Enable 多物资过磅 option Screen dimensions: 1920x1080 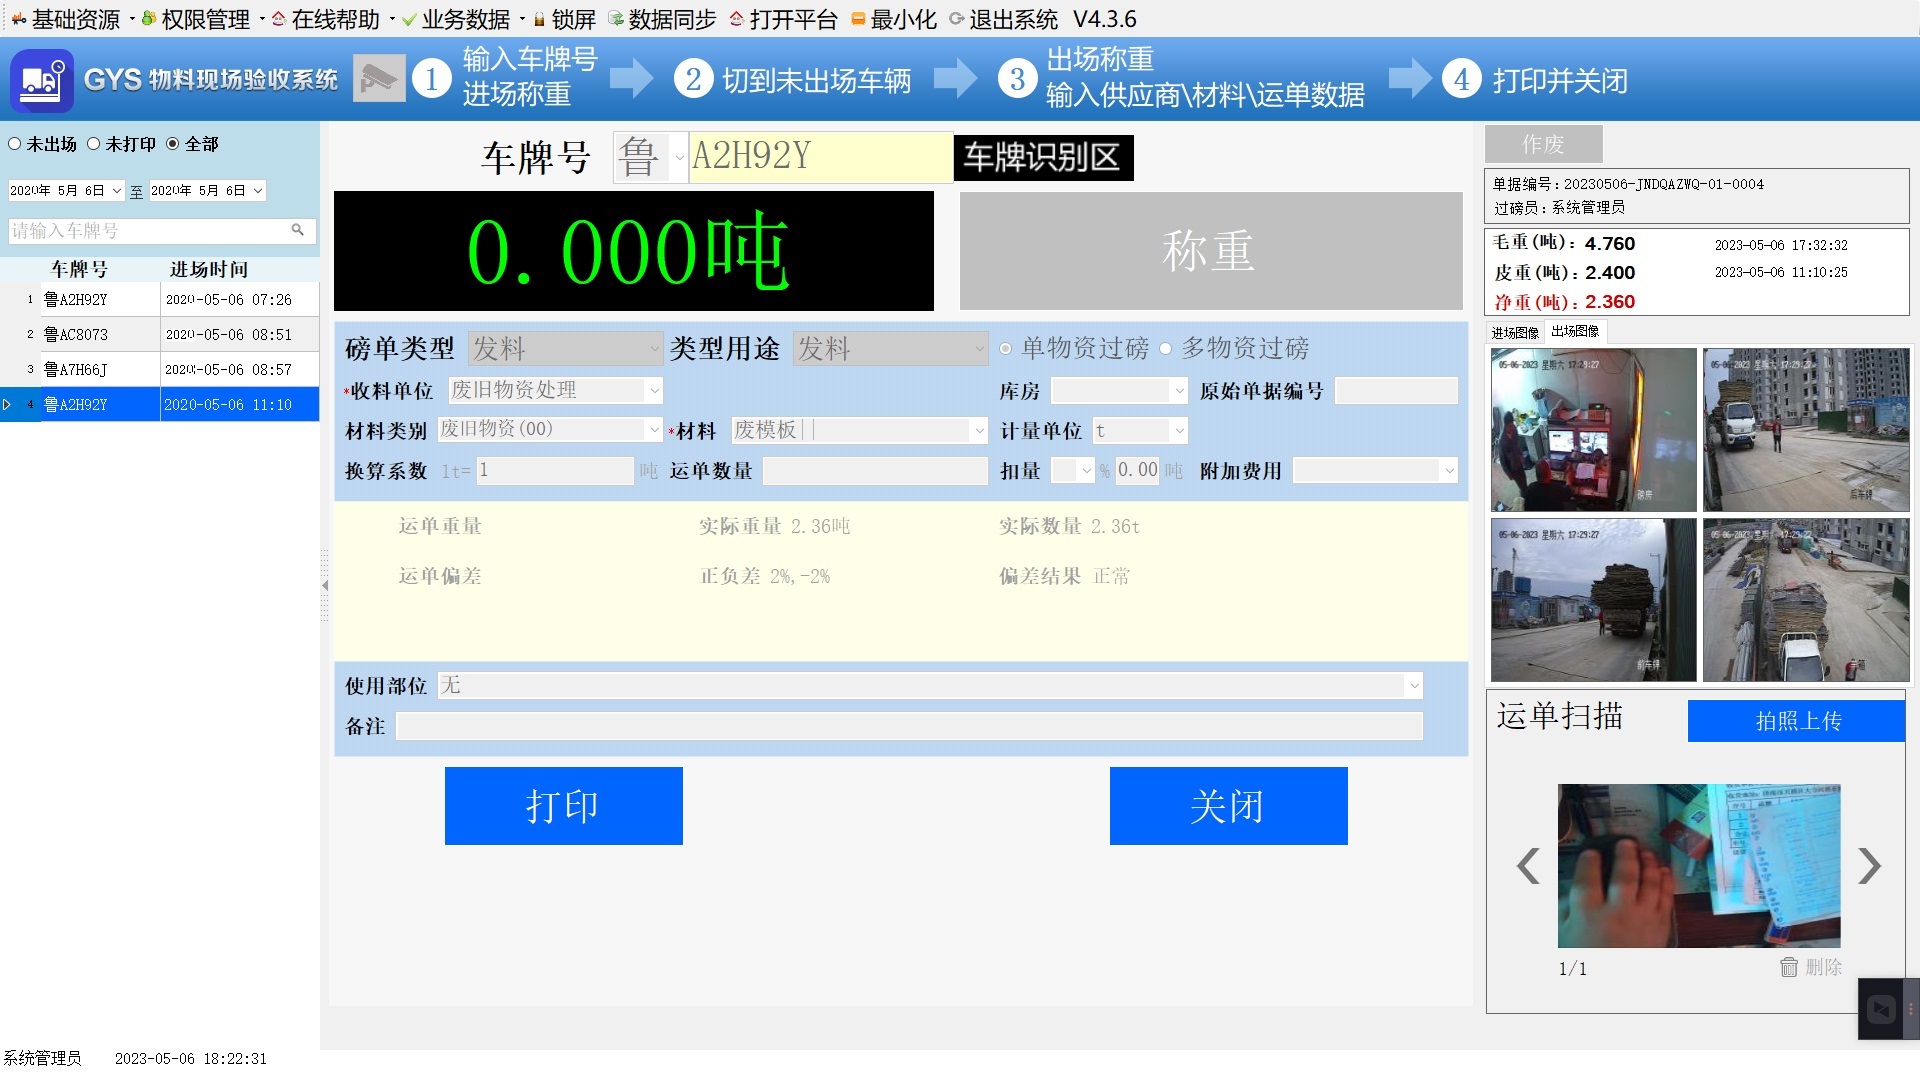(1165, 350)
